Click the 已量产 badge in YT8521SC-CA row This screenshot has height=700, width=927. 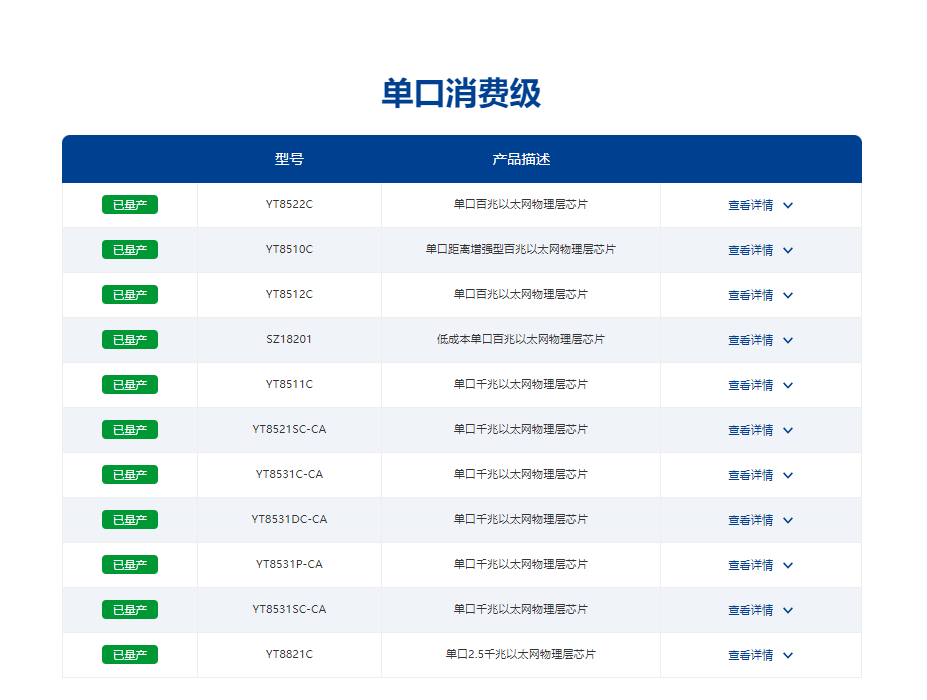(130, 429)
